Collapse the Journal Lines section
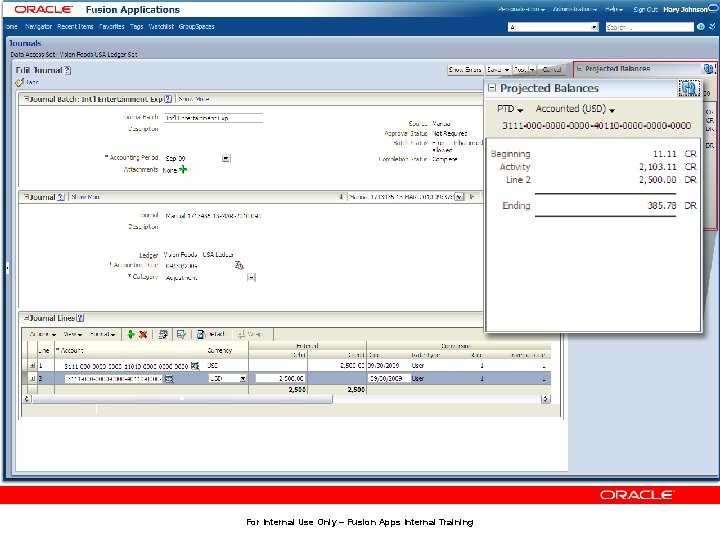720x540 pixels. [26, 317]
